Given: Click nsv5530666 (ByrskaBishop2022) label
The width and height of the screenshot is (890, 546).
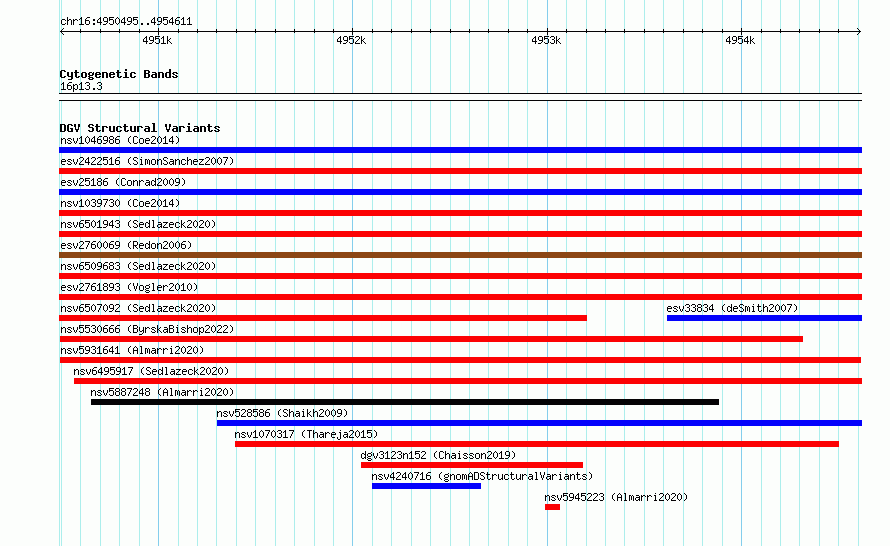Looking at the screenshot, I should [147, 329].
